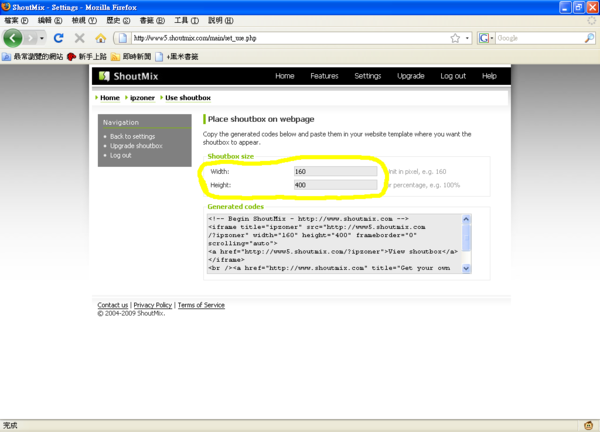This screenshot has width=600, height=432.
Task: Click the page identity icon in address bar
Action: pos(122,38)
